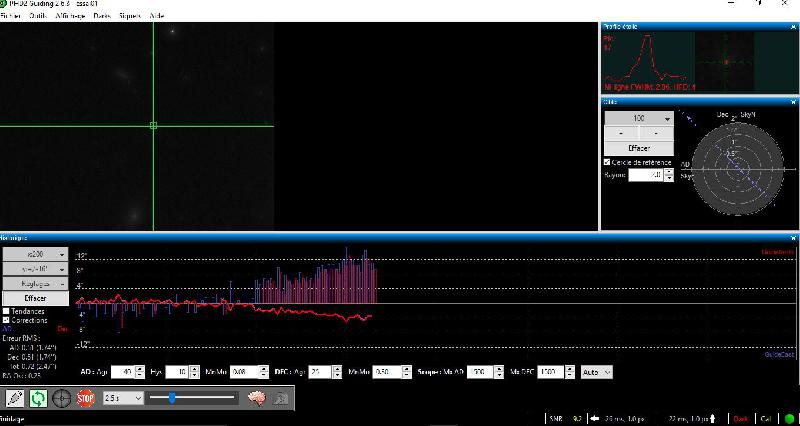Image resolution: width=800 pixels, height=426 pixels.
Task: Click the up arrow Dec pulse indicator
Action: [x=713, y=419]
